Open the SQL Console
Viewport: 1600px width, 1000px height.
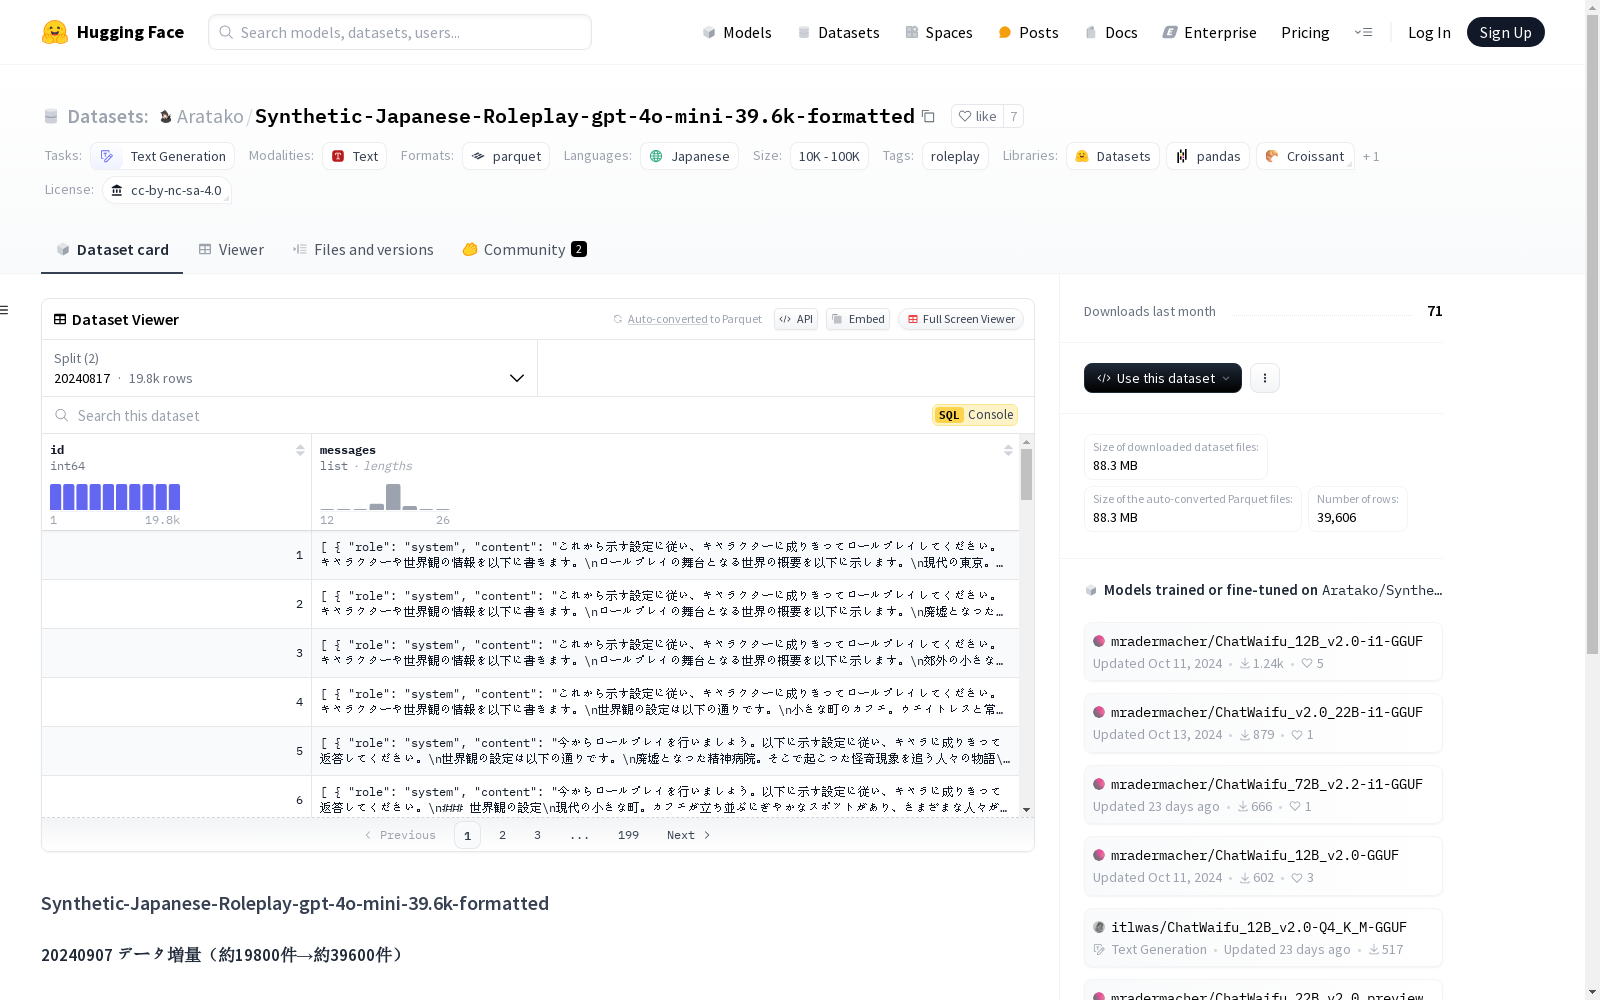[x=975, y=415]
